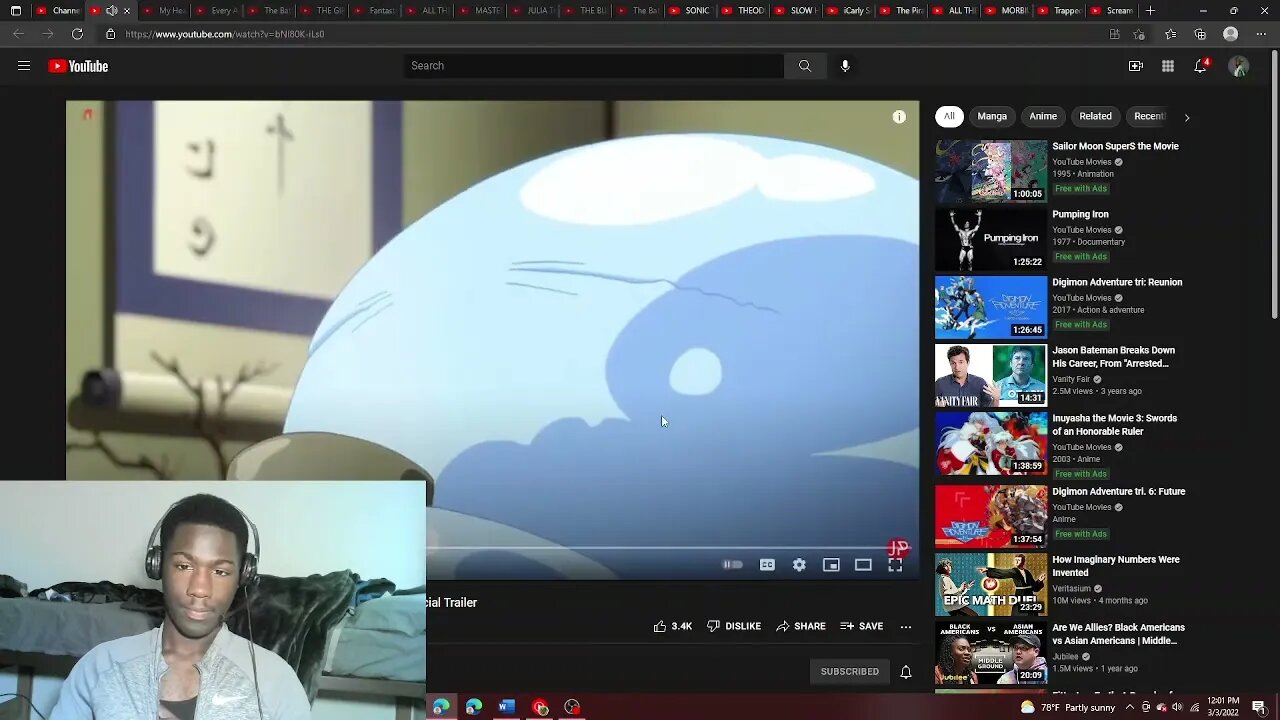Click the SUBSCRIBED button
Image resolution: width=1280 pixels, height=720 pixels.
click(850, 672)
